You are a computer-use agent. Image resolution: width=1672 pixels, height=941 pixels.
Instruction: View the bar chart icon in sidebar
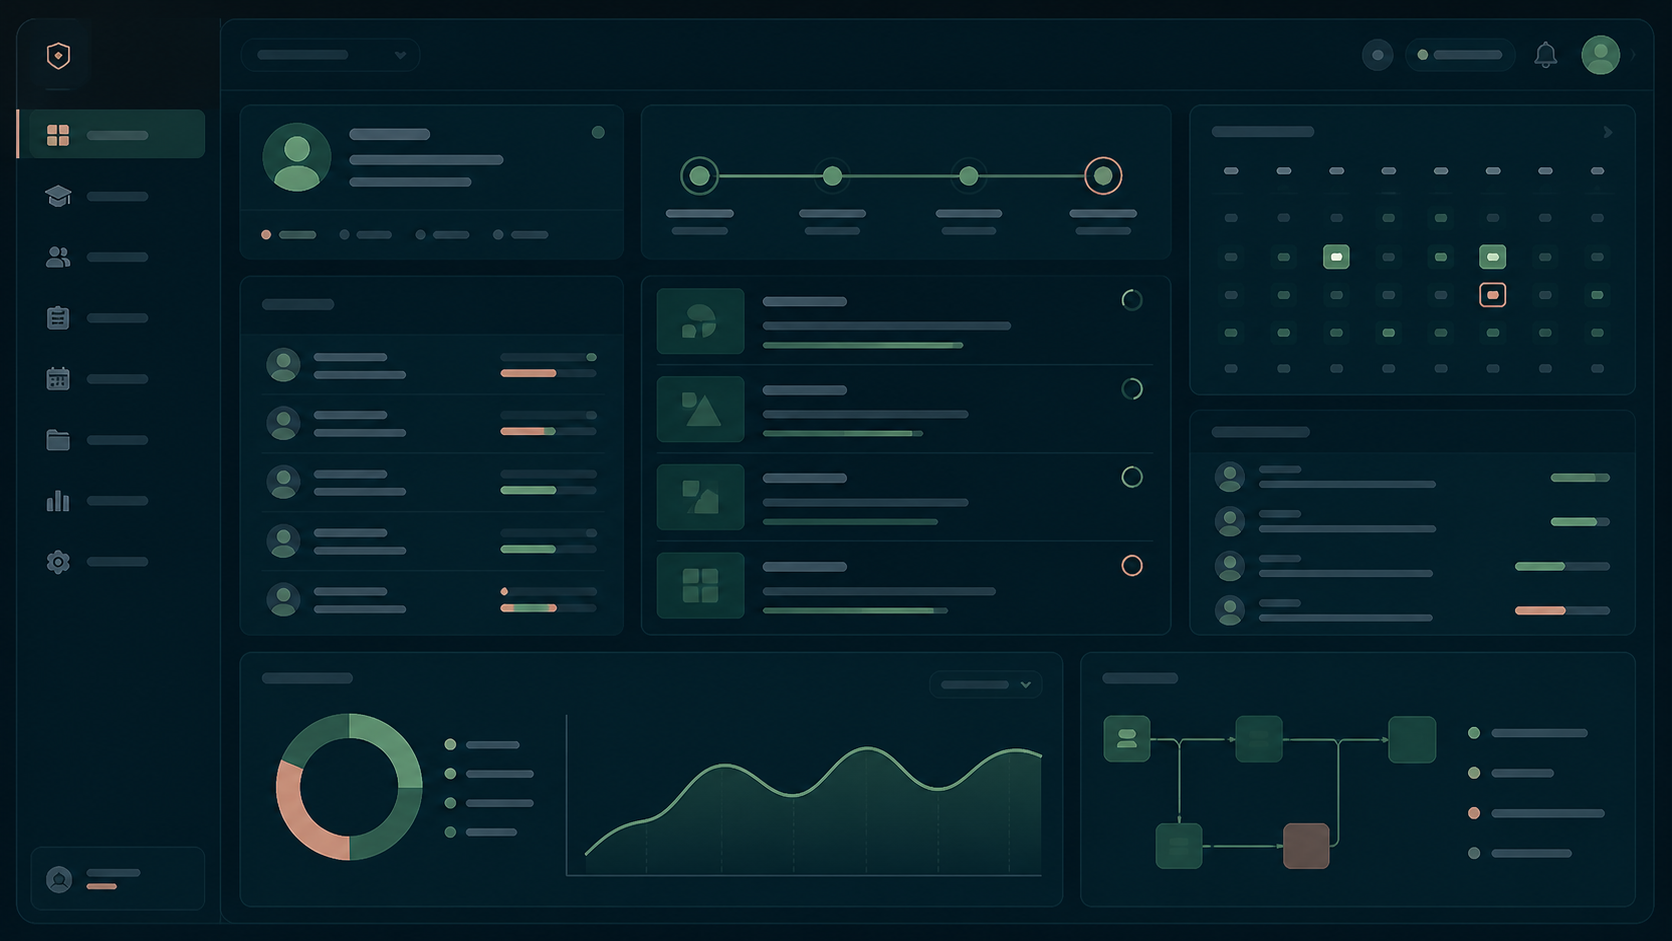58,500
